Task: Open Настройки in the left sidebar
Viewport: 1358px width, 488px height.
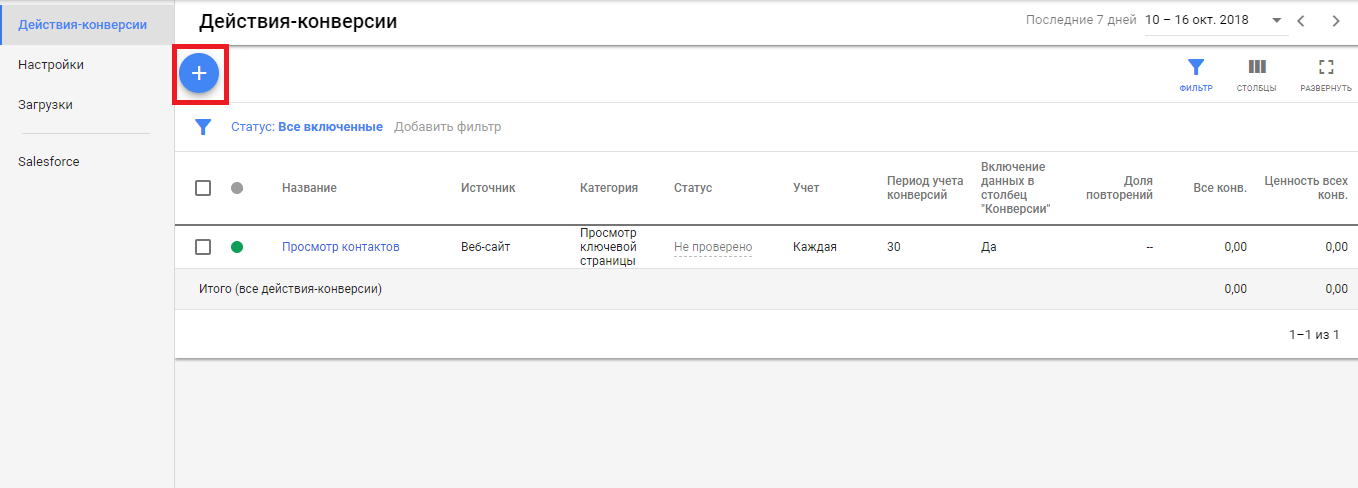Action: (x=51, y=64)
